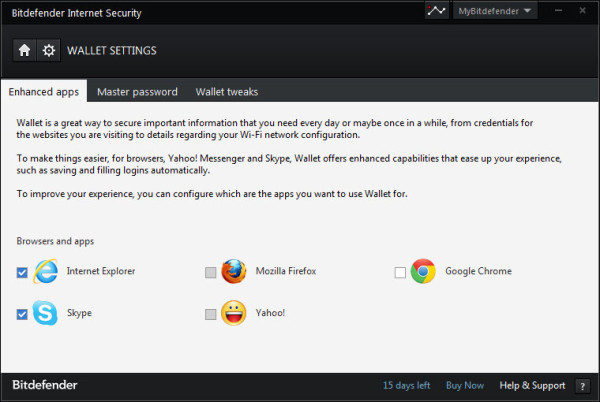This screenshot has width=600, height=402.
Task: Click the Browsers and apps heading
Action: click(x=55, y=241)
